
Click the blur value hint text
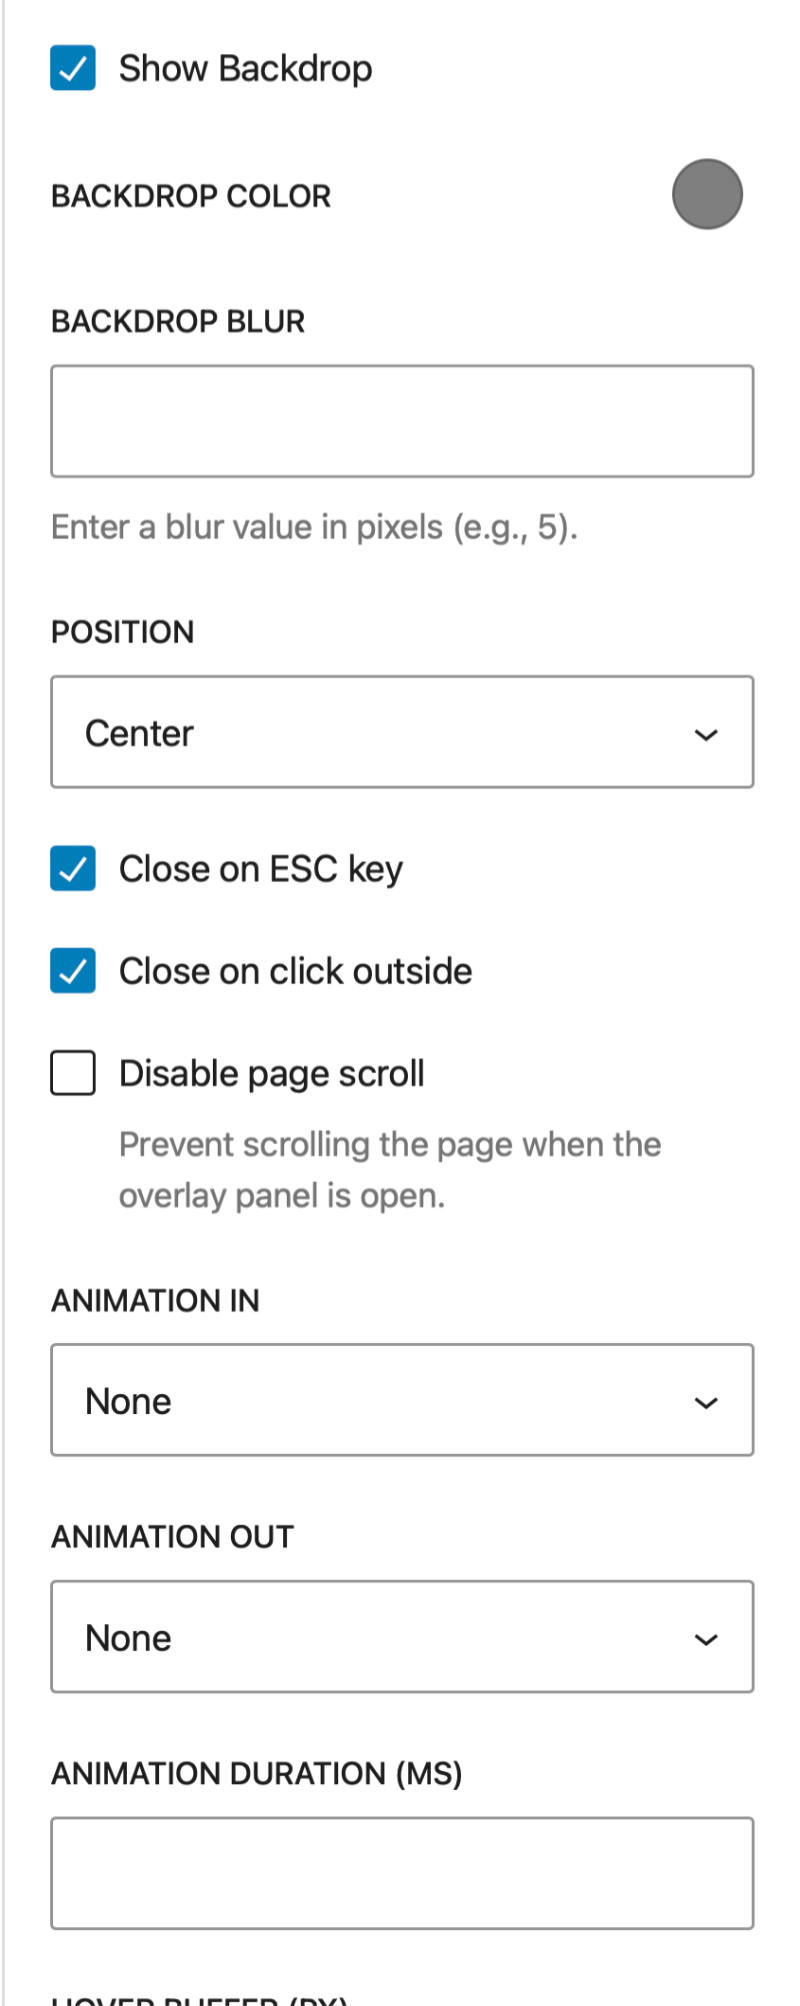pyautogui.click(x=318, y=527)
